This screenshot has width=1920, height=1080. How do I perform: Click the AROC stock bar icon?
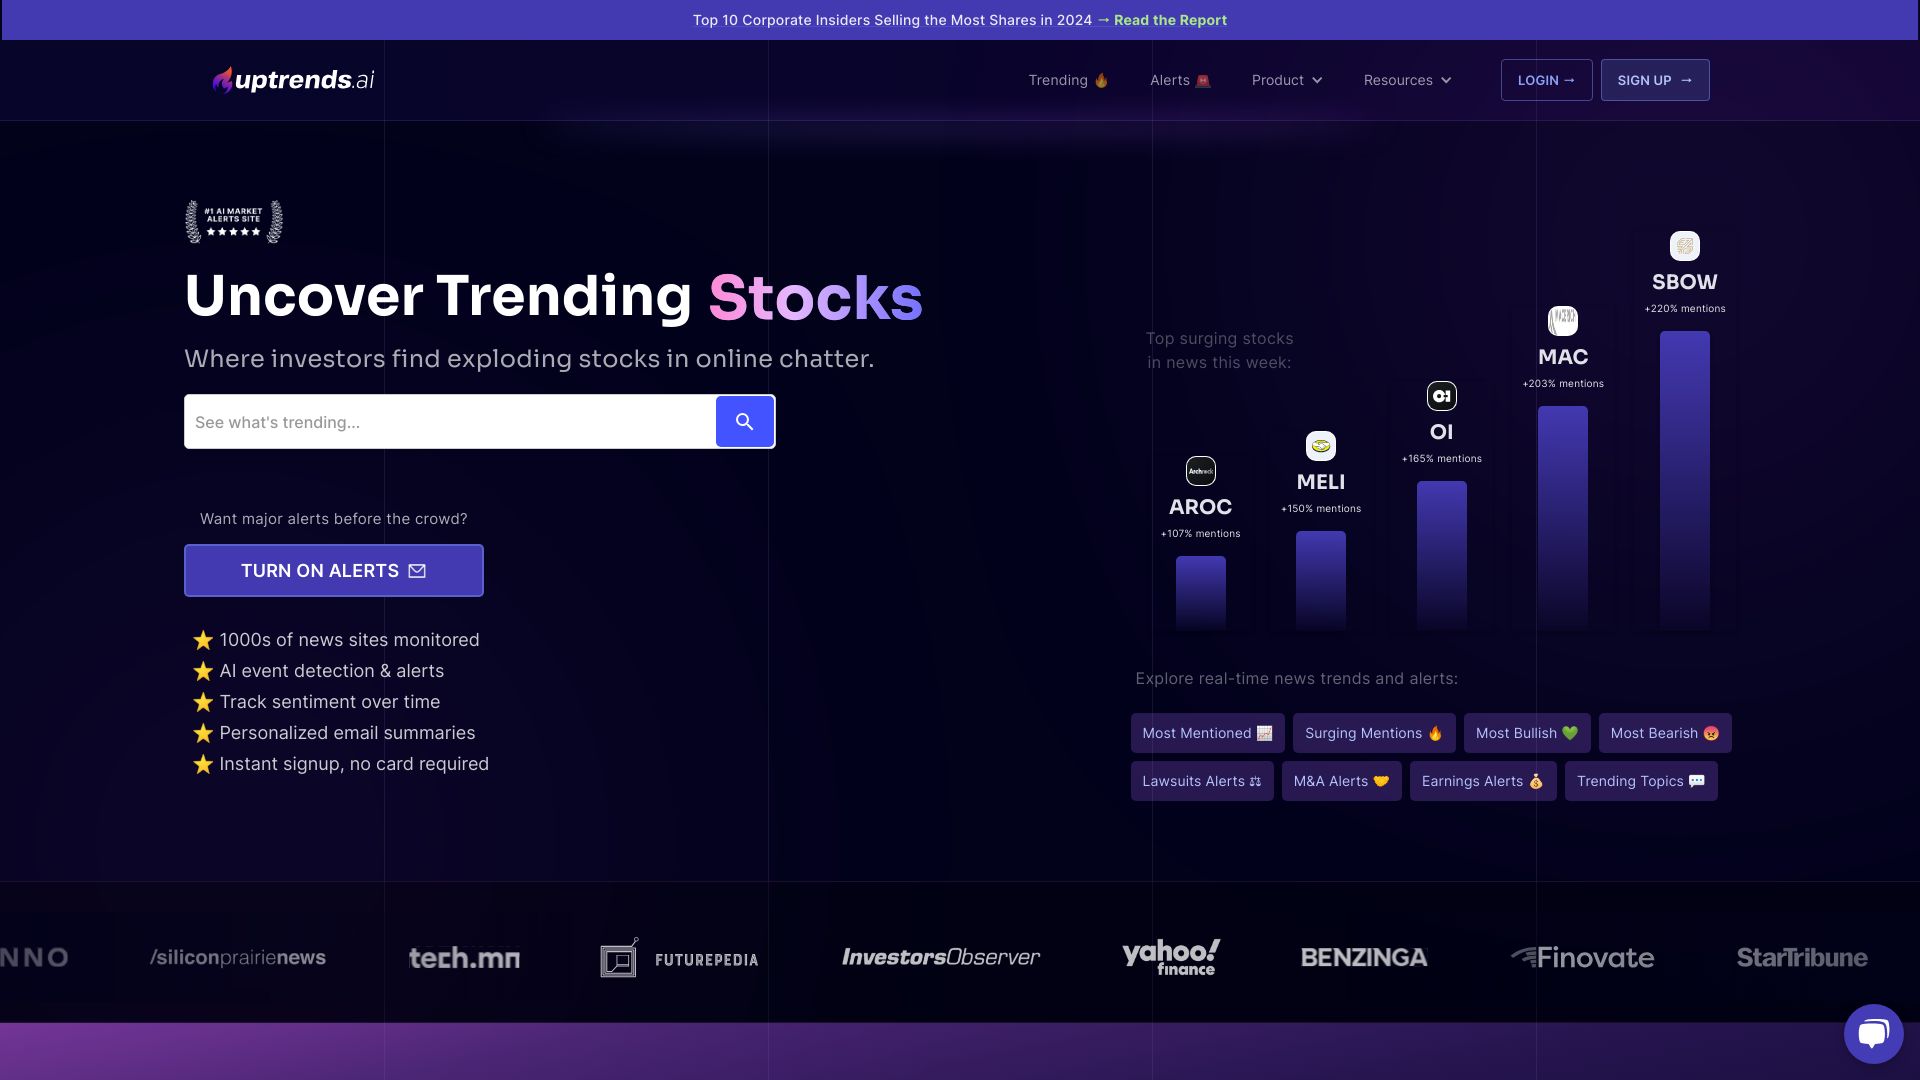pos(1199,472)
